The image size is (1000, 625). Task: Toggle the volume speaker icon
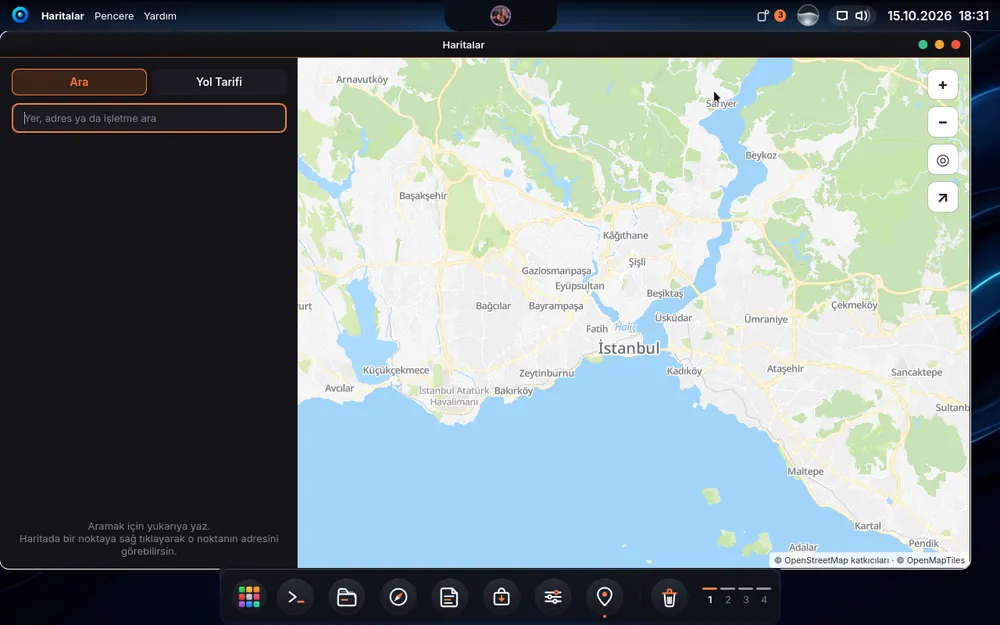point(862,15)
